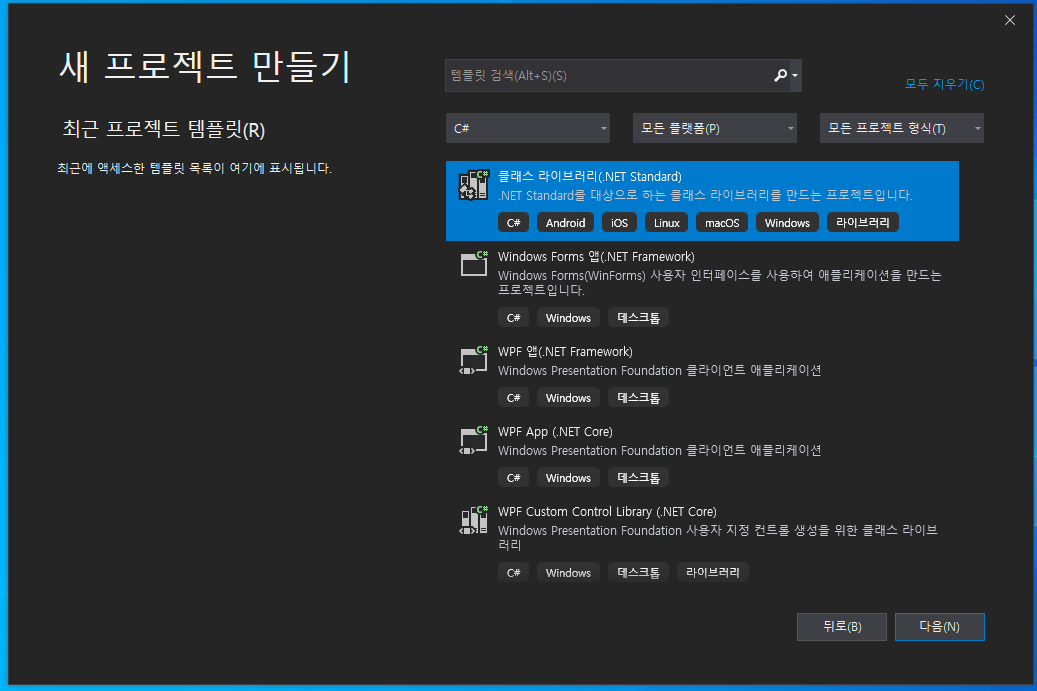Click the Windows tag on the class library template
Screen dimensions: 1037x691
(787, 223)
